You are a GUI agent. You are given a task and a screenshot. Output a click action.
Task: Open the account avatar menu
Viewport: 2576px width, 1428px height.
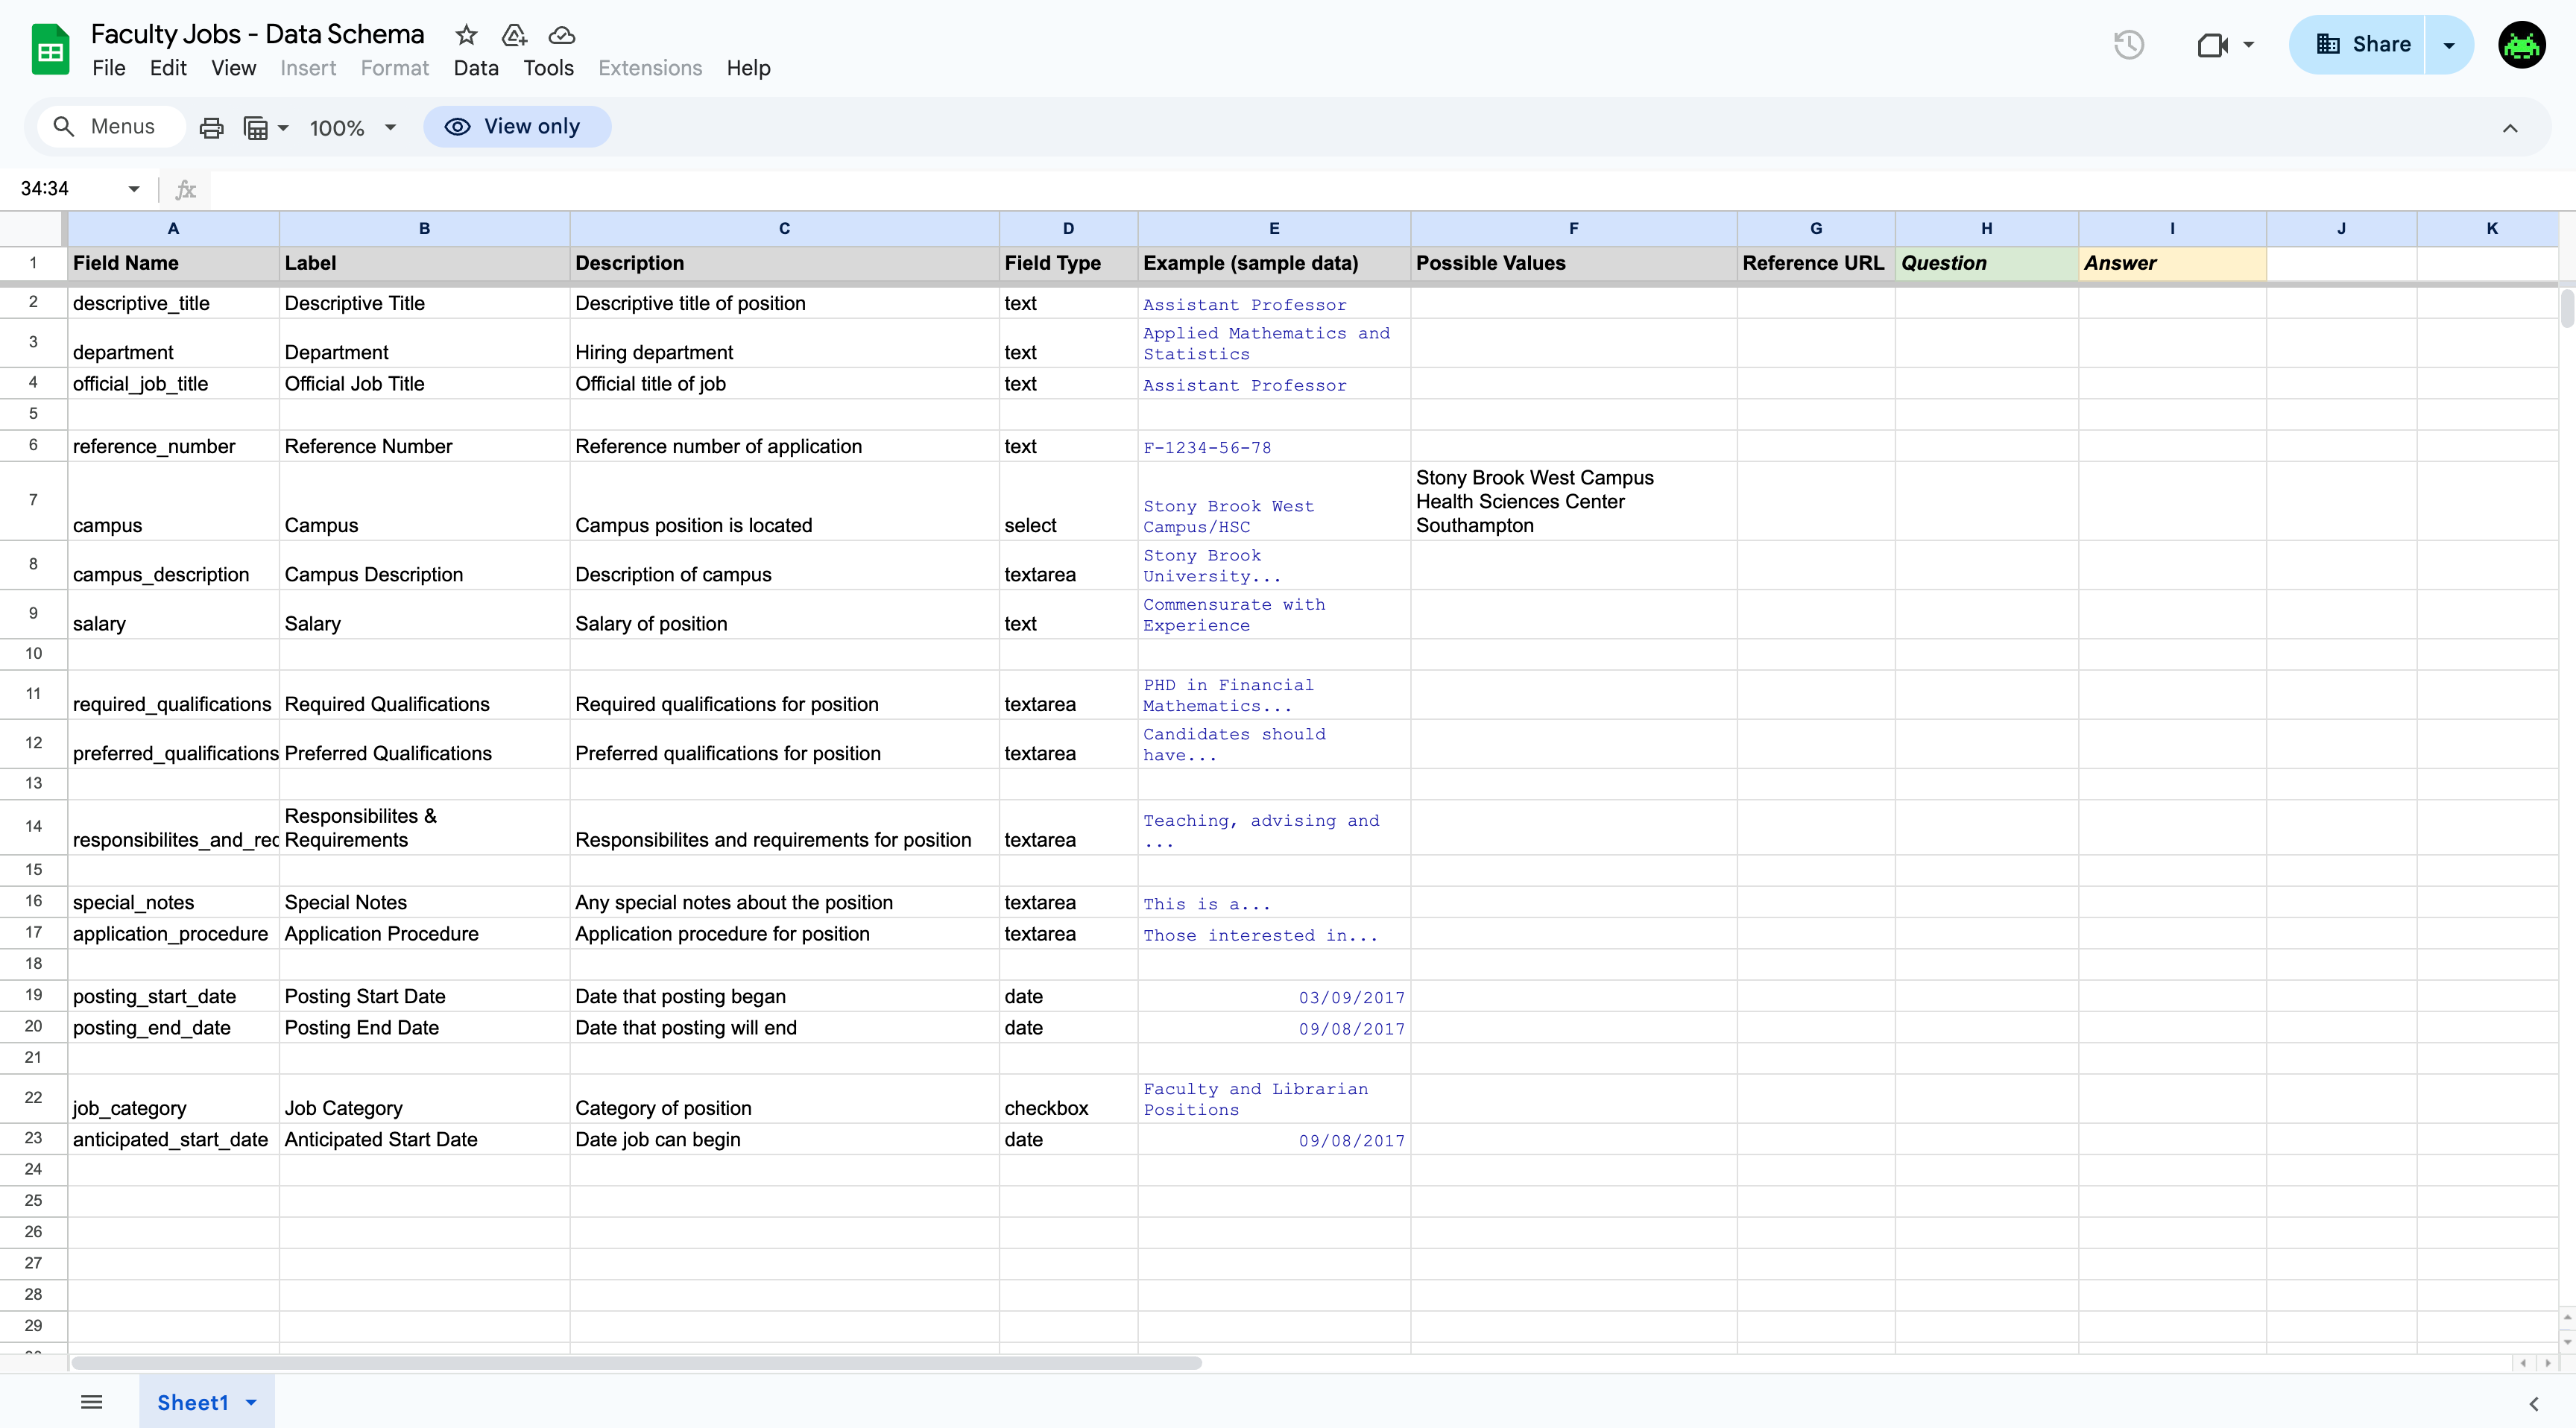2521,45
